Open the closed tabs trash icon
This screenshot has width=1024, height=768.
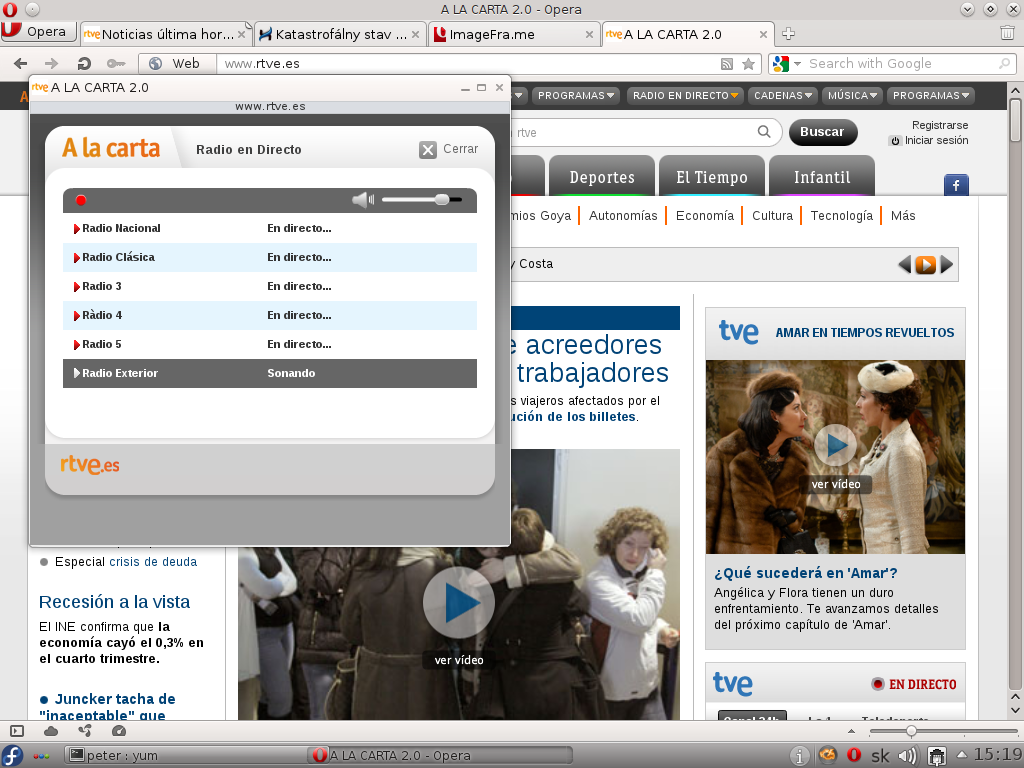pos(1008,33)
